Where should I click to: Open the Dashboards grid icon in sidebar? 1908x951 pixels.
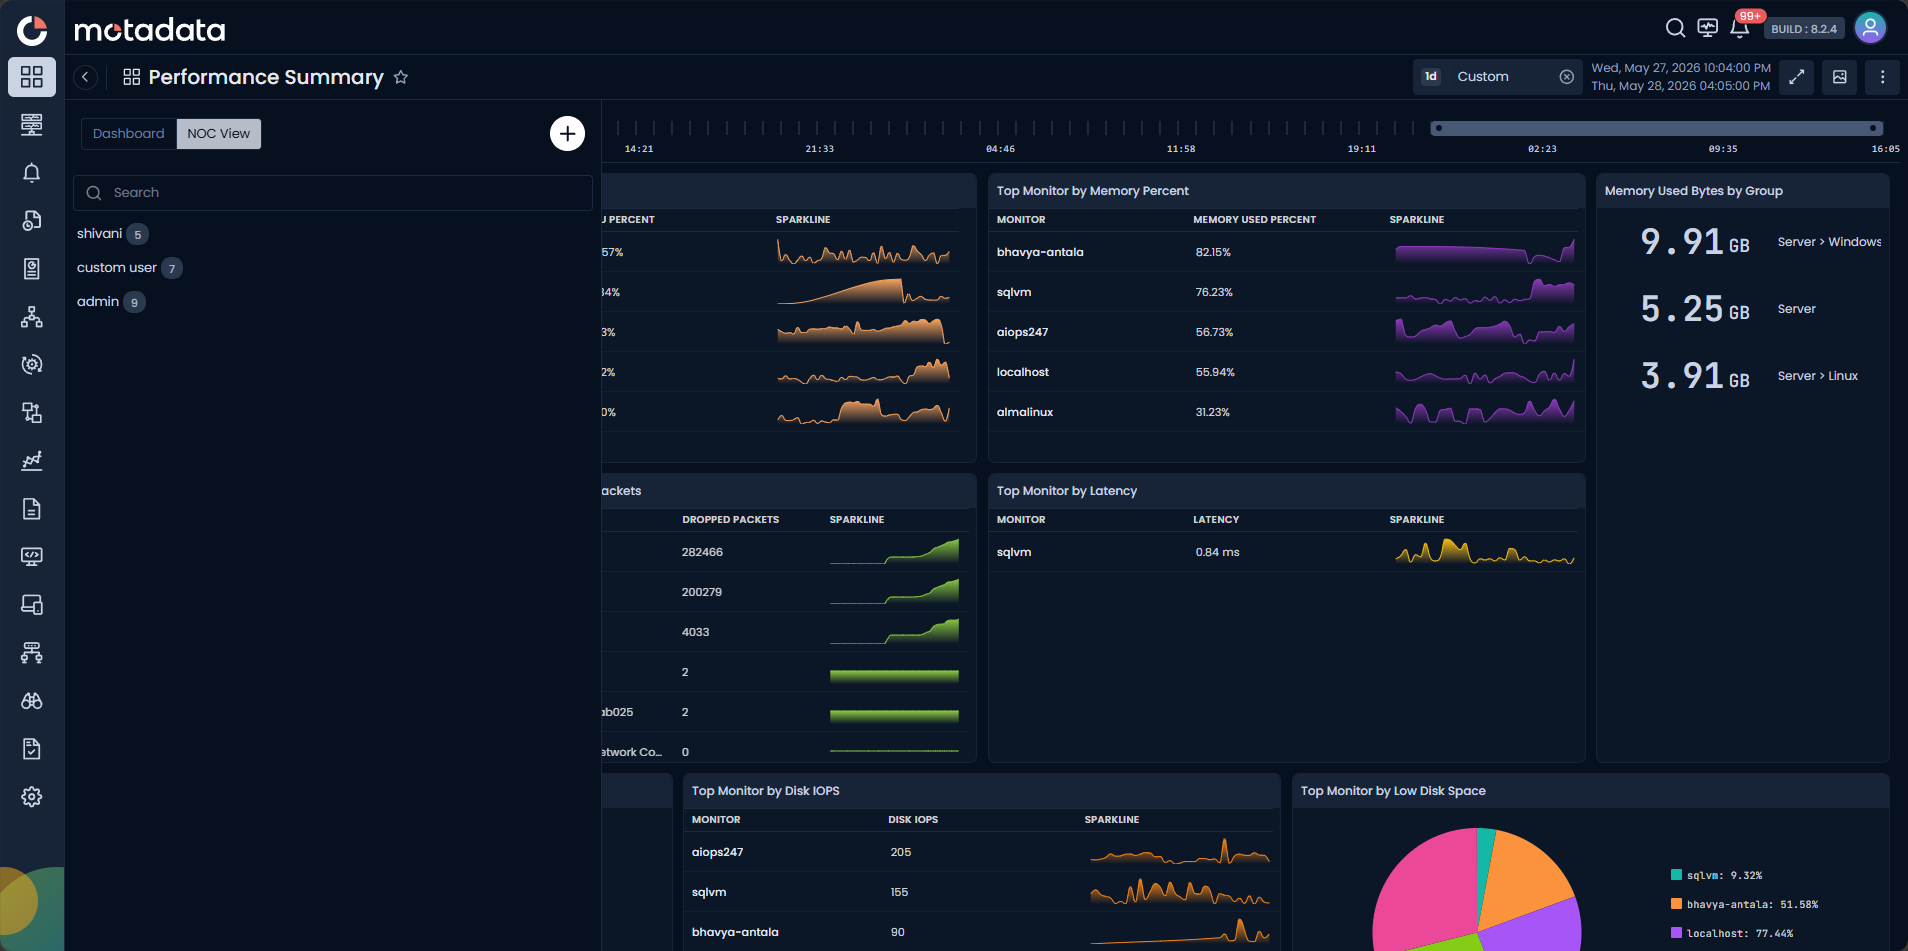coord(32,77)
